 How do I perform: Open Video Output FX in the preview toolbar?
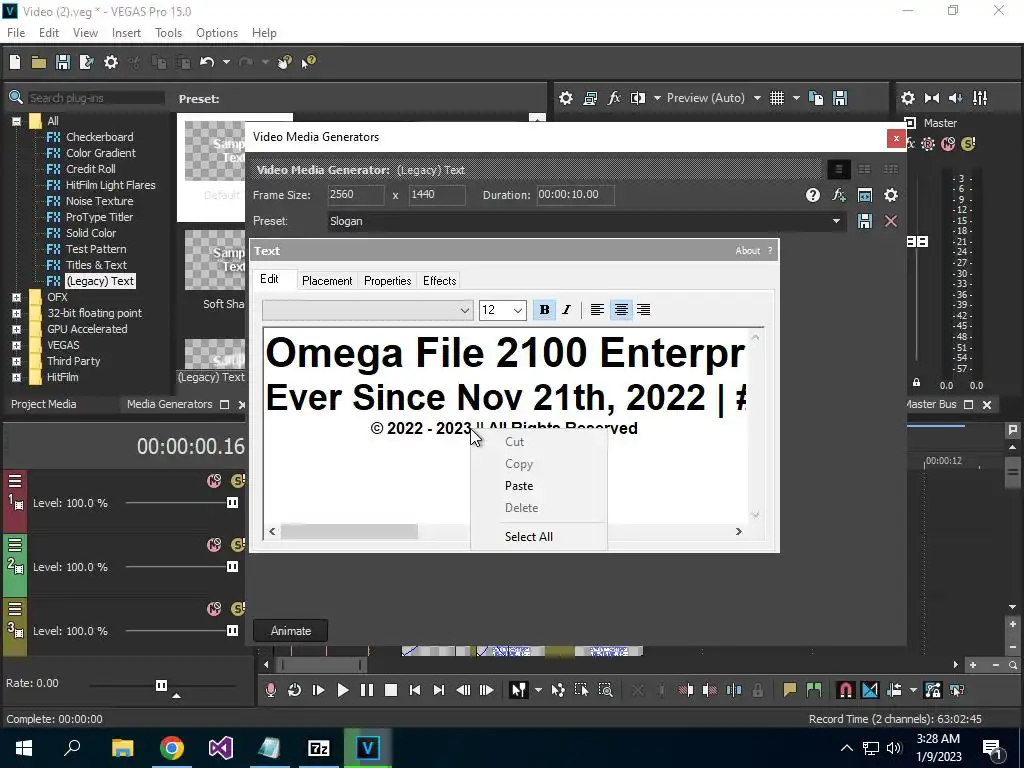point(614,98)
